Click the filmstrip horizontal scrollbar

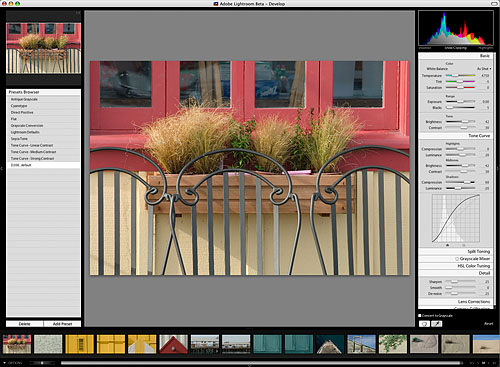(262, 363)
